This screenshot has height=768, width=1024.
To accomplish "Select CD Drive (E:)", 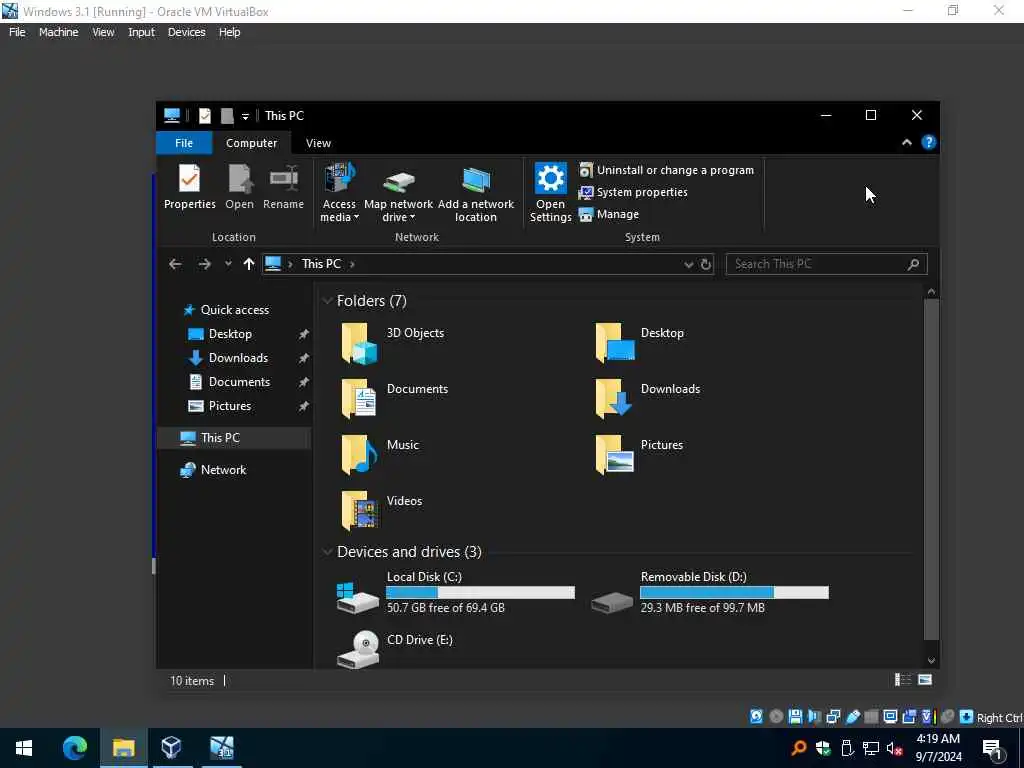I will (394, 648).
